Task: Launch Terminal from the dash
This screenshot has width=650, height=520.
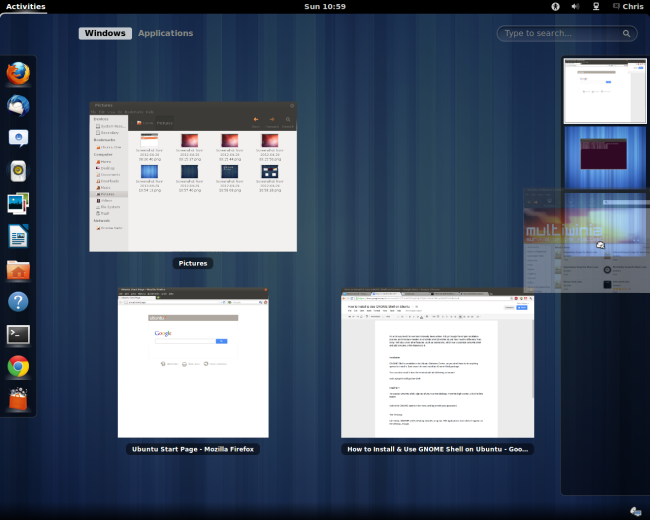Action: (x=18, y=334)
